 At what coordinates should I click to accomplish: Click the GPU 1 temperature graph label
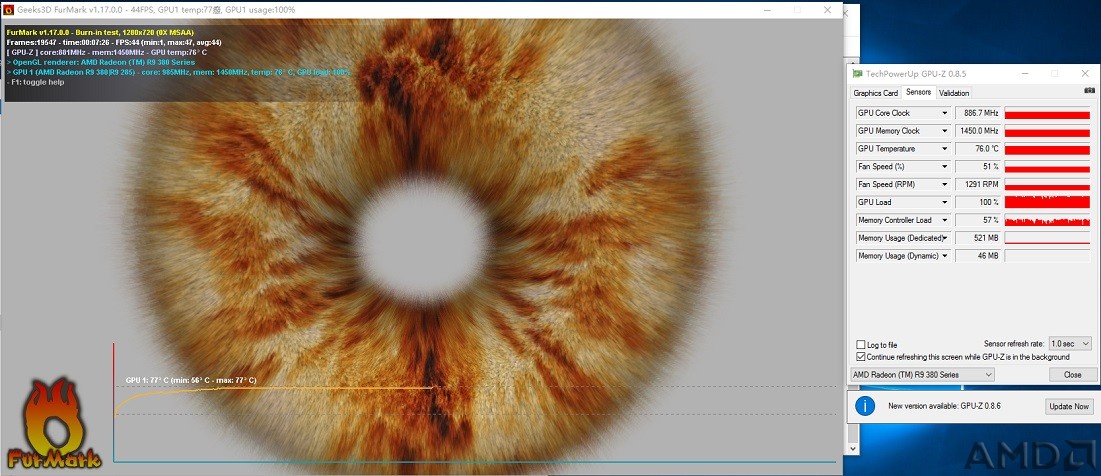tap(191, 380)
